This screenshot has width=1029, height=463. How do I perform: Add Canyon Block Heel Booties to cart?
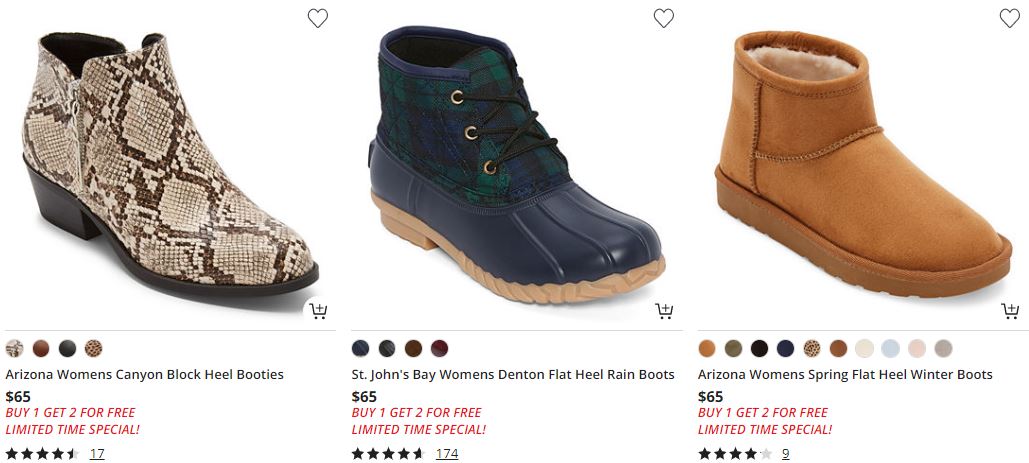[x=318, y=311]
